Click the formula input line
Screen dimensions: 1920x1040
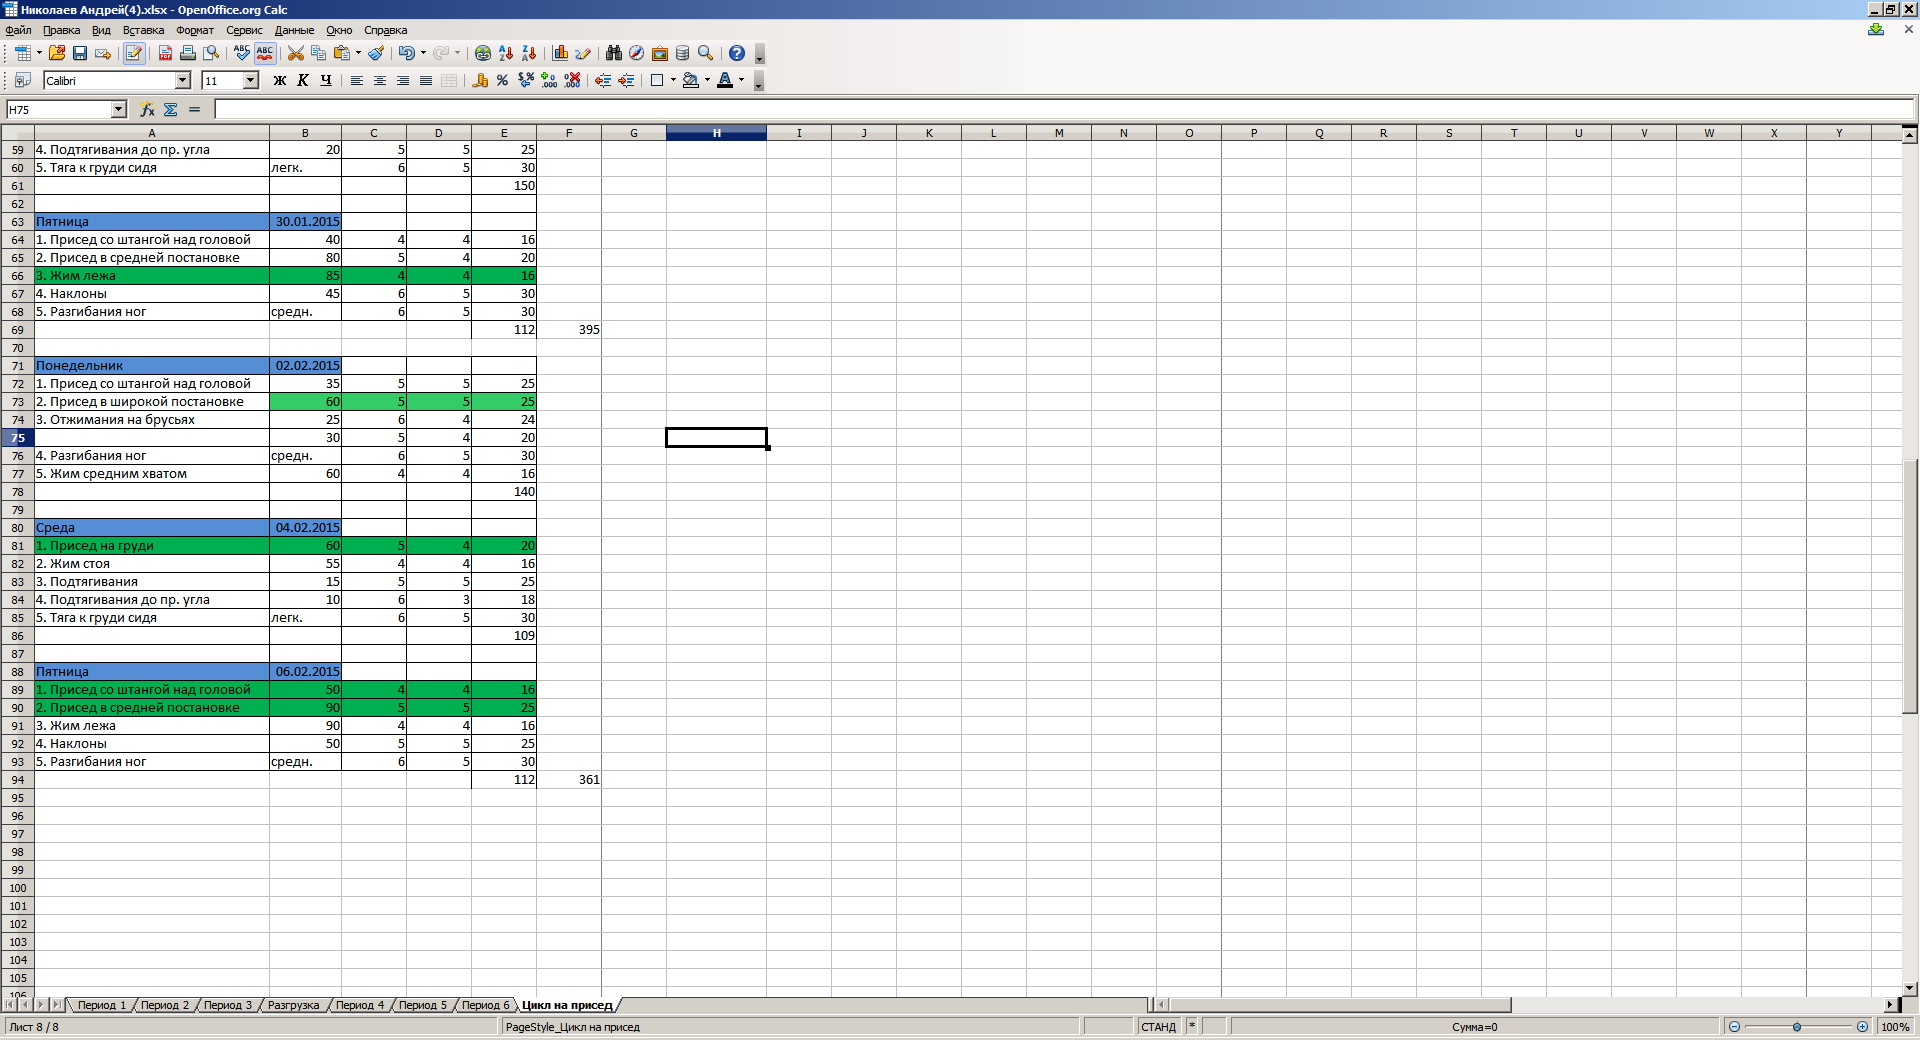tap(1060, 110)
